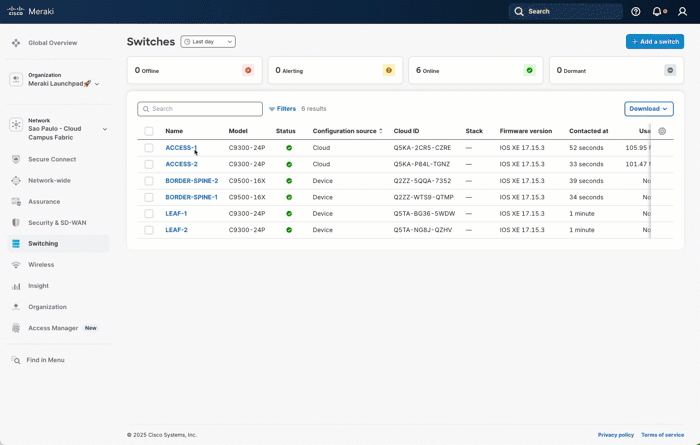
Task: Tick the LEAF-2 row checkbox
Action: 149,230
